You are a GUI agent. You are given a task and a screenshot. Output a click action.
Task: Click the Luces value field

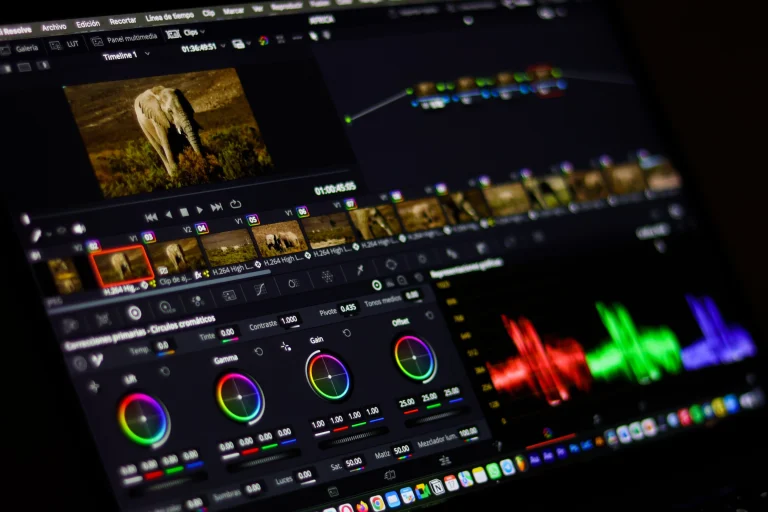[x=305, y=474]
